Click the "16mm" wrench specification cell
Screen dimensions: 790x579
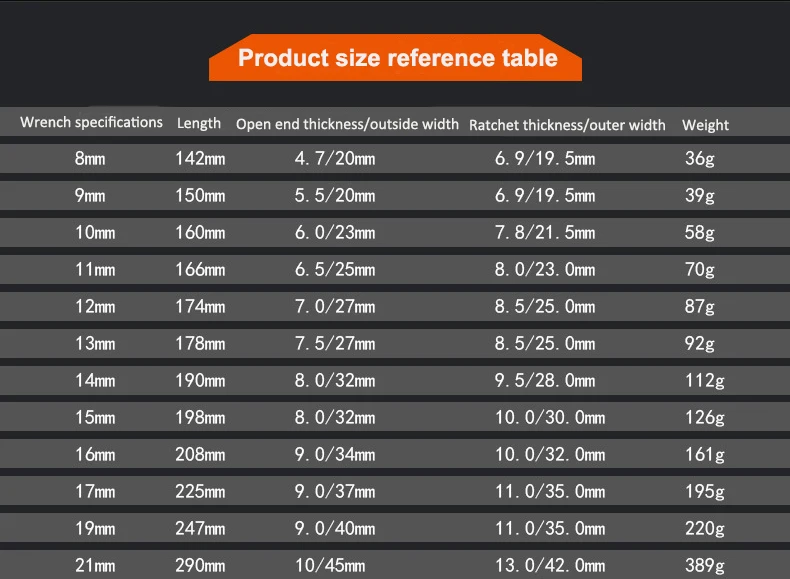[95, 455]
